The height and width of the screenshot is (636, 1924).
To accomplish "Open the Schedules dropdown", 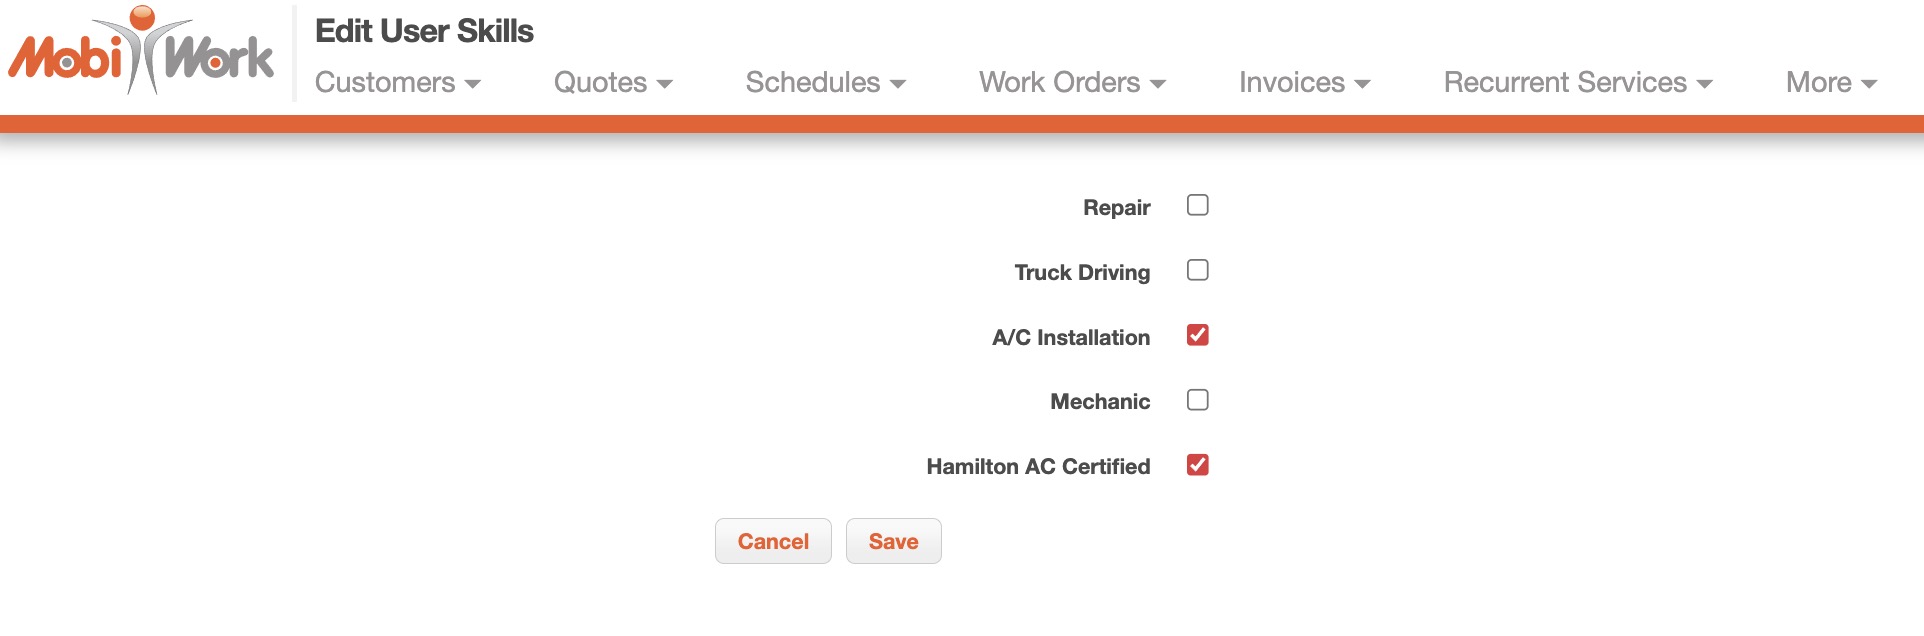I will click(825, 83).
